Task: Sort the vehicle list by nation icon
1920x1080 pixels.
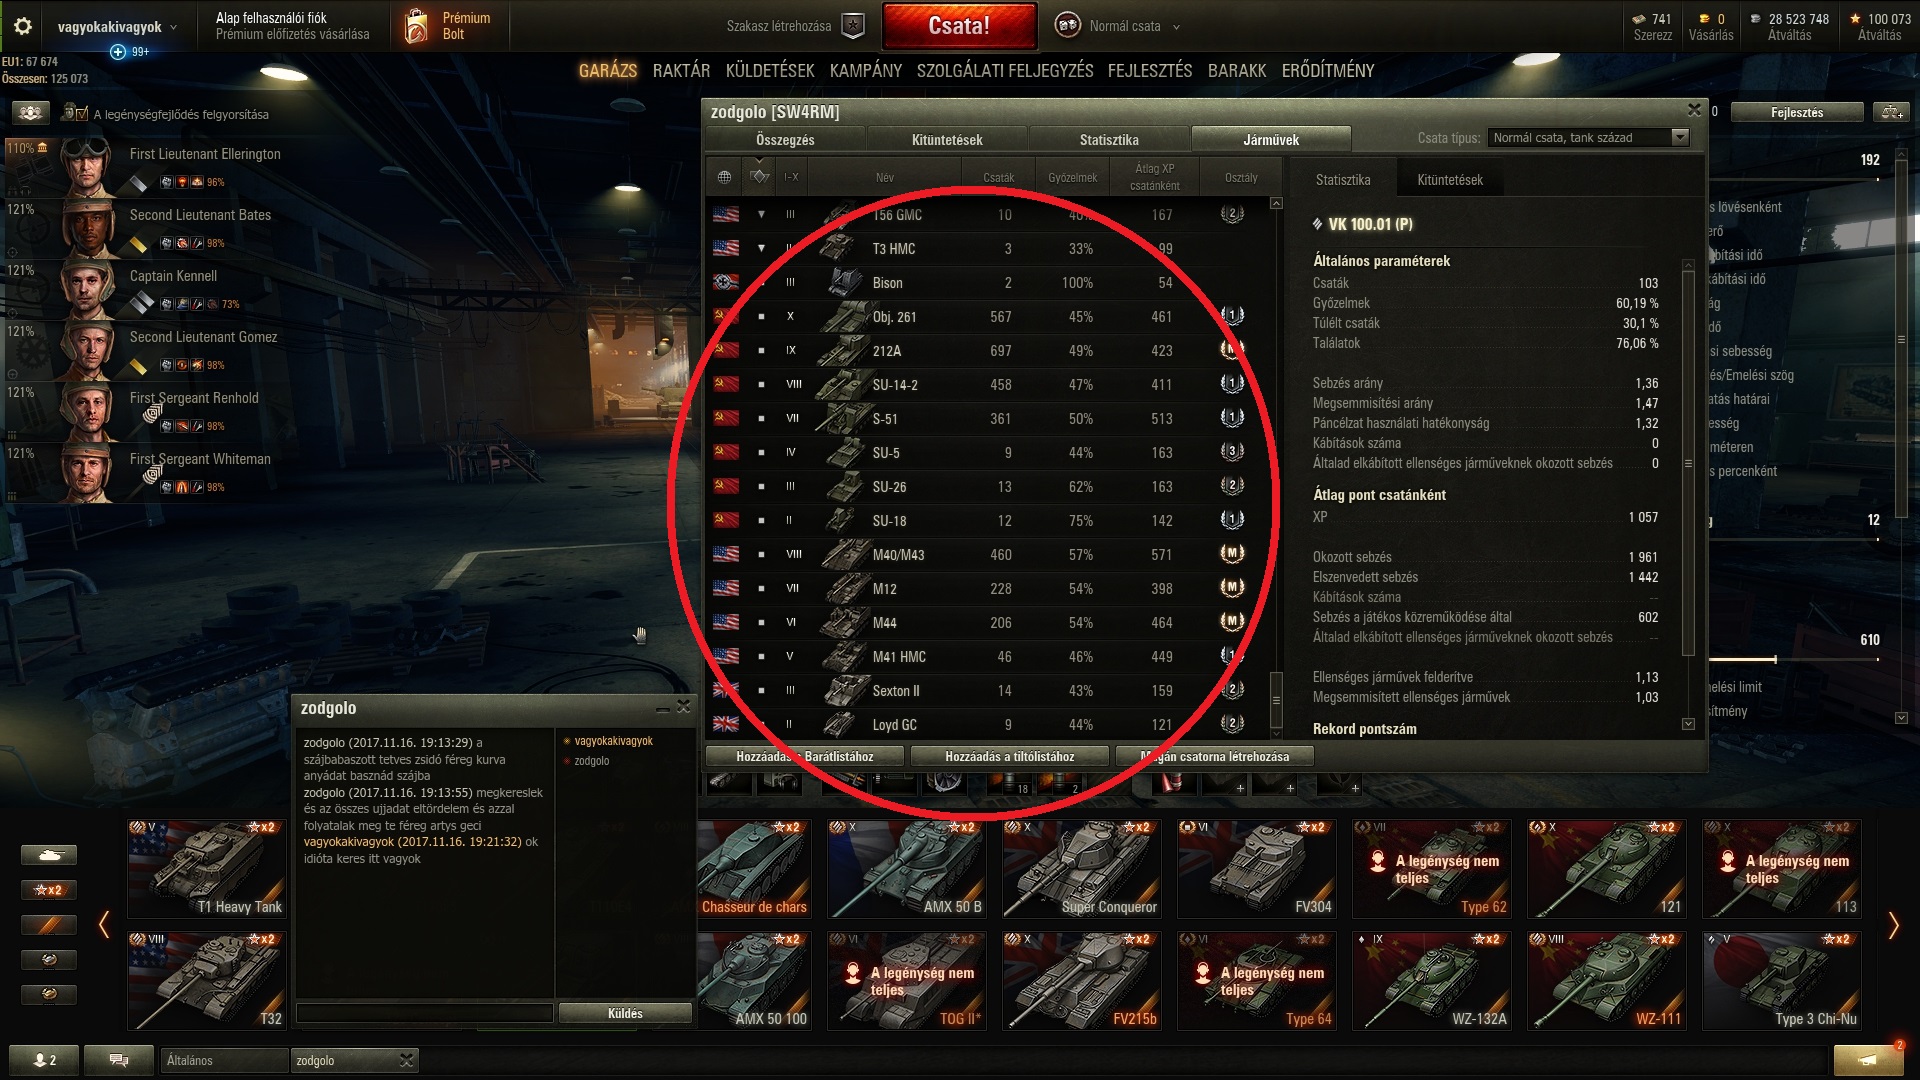Action: click(x=724, y=177)
